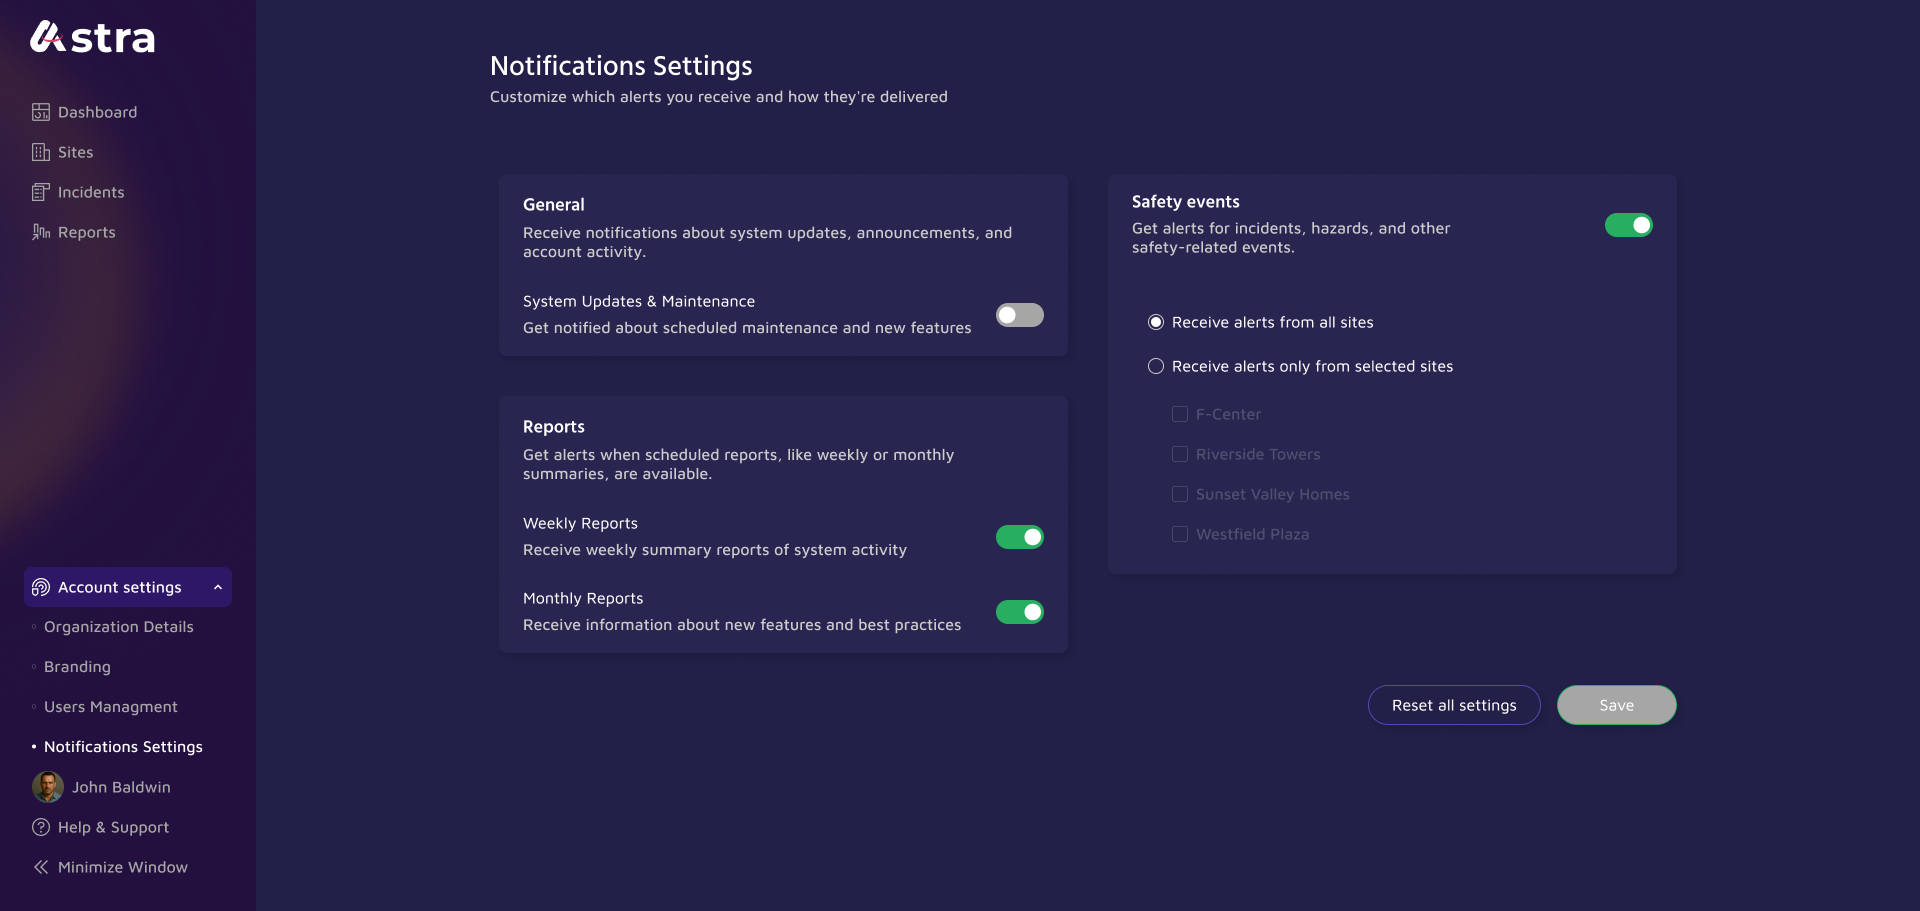
Task: Click the Account settings icon
Action: coord(41,587)
